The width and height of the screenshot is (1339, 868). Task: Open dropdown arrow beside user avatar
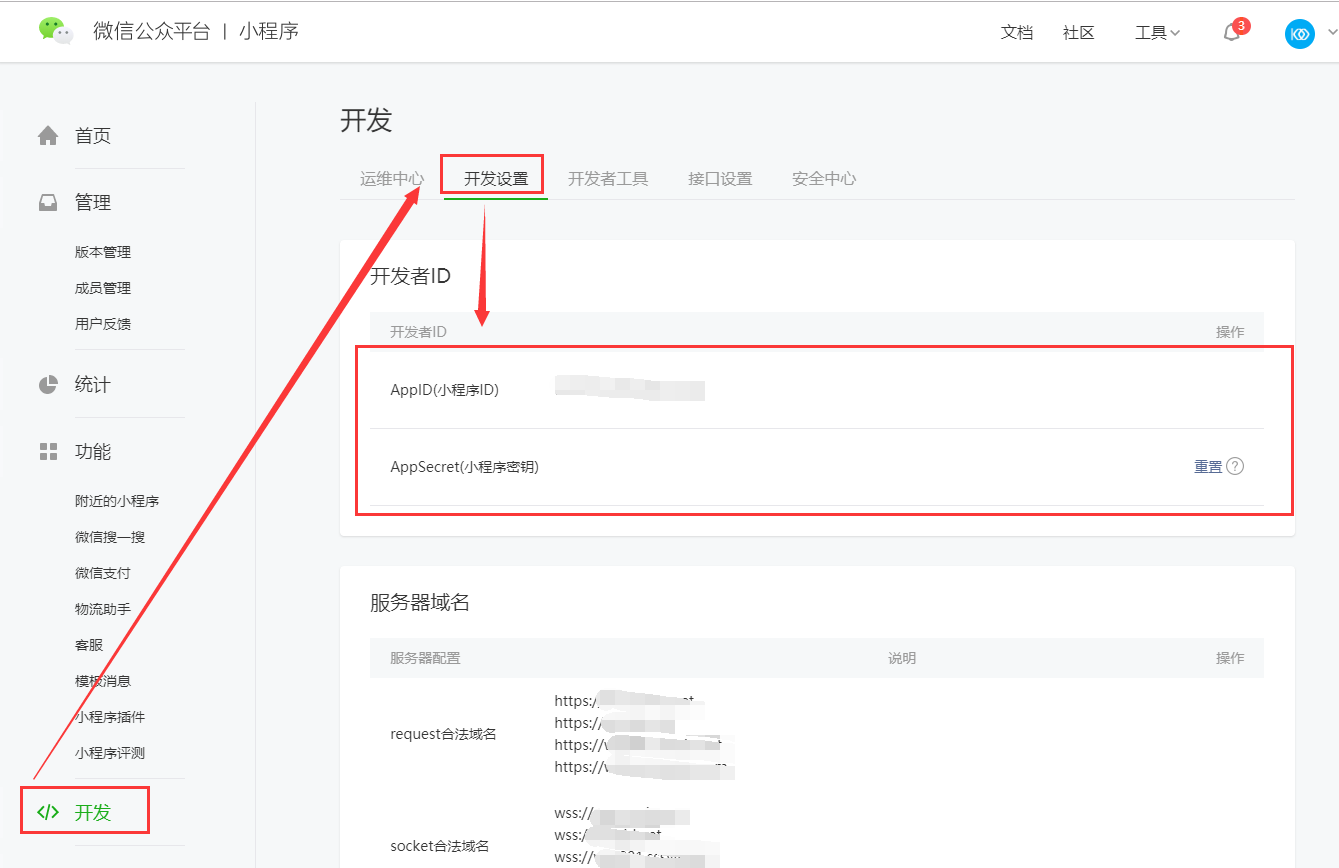click(x=1331, y=33)
